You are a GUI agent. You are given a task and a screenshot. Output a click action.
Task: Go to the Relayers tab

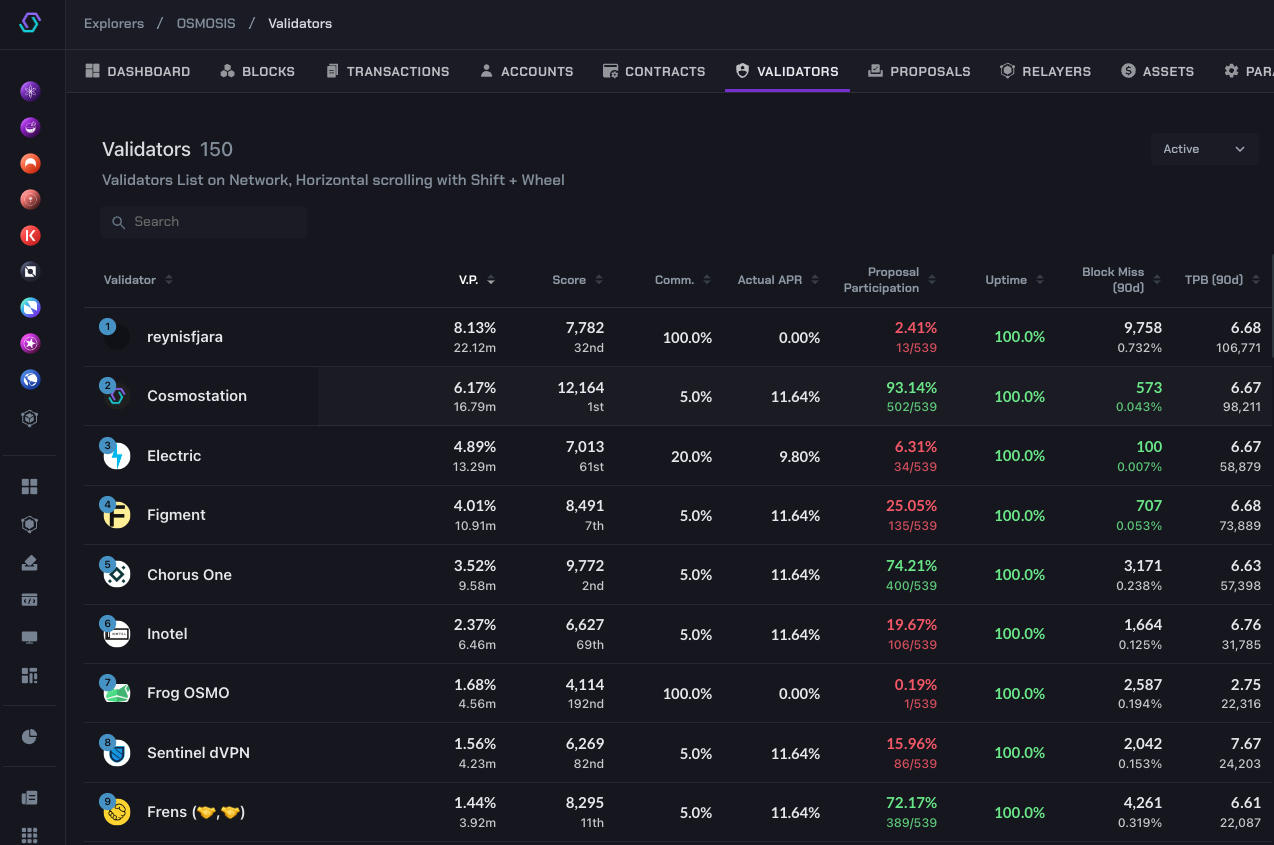[1045, 71]
